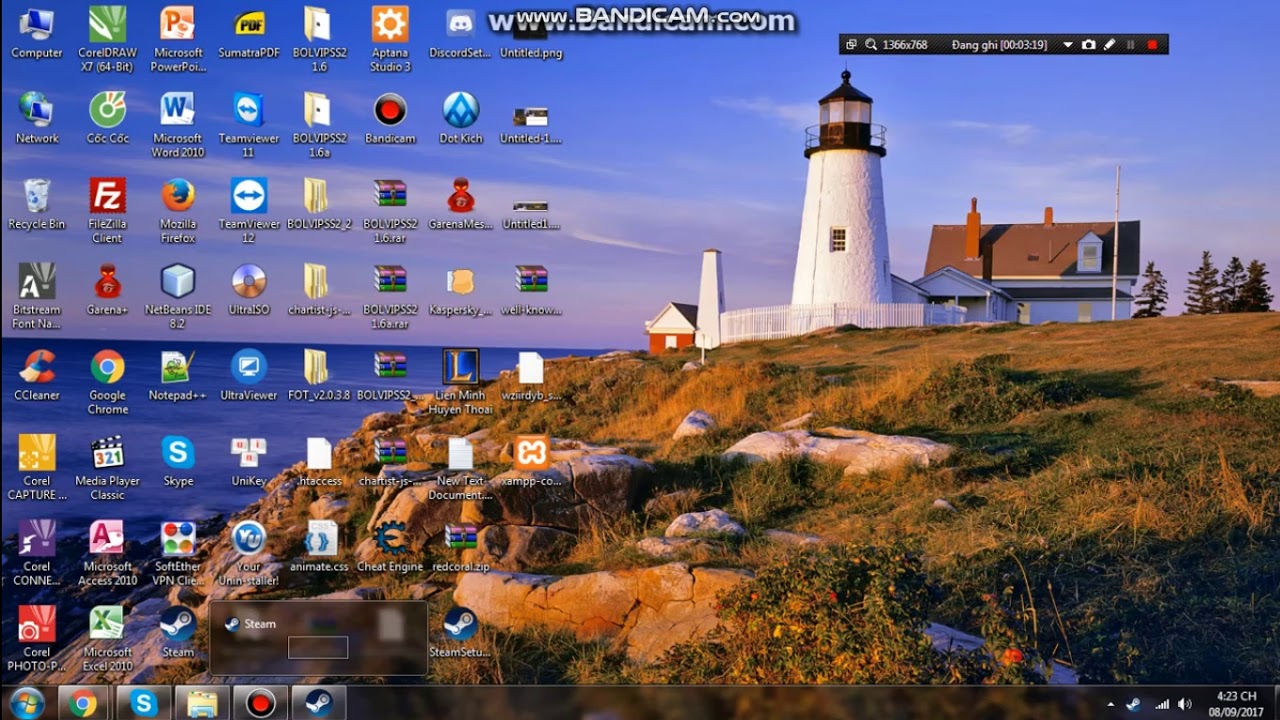
Task: Click the Bandicam magnifier icon
Action: point(871,45)
